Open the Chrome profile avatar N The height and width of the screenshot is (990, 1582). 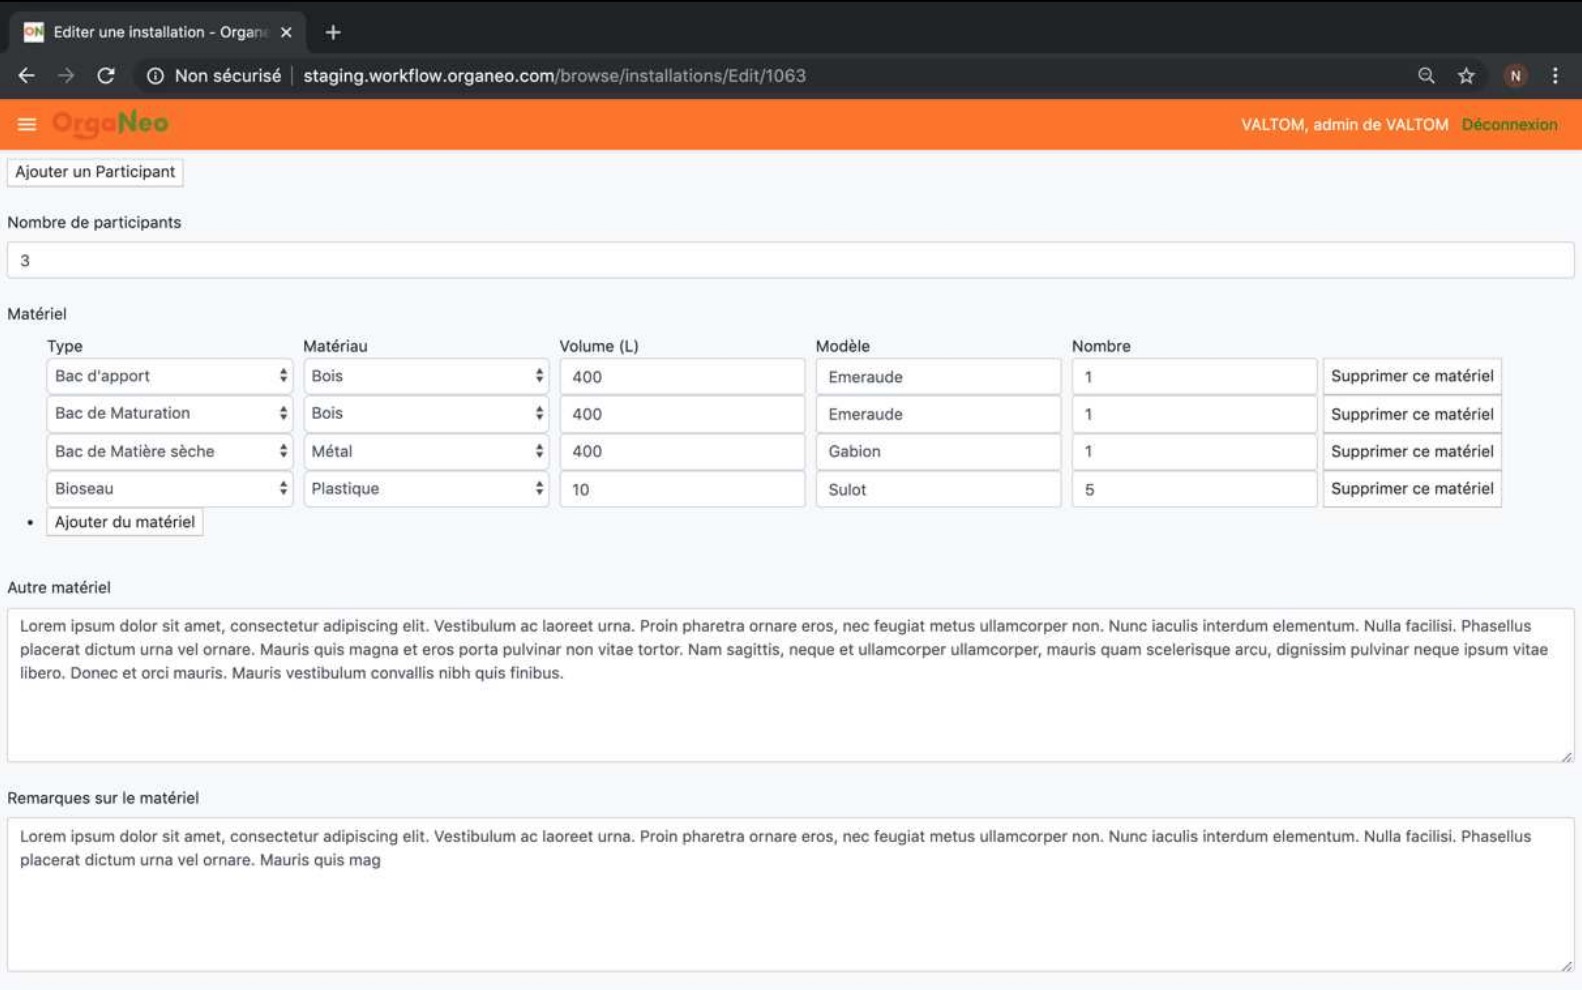[1515, 76]
